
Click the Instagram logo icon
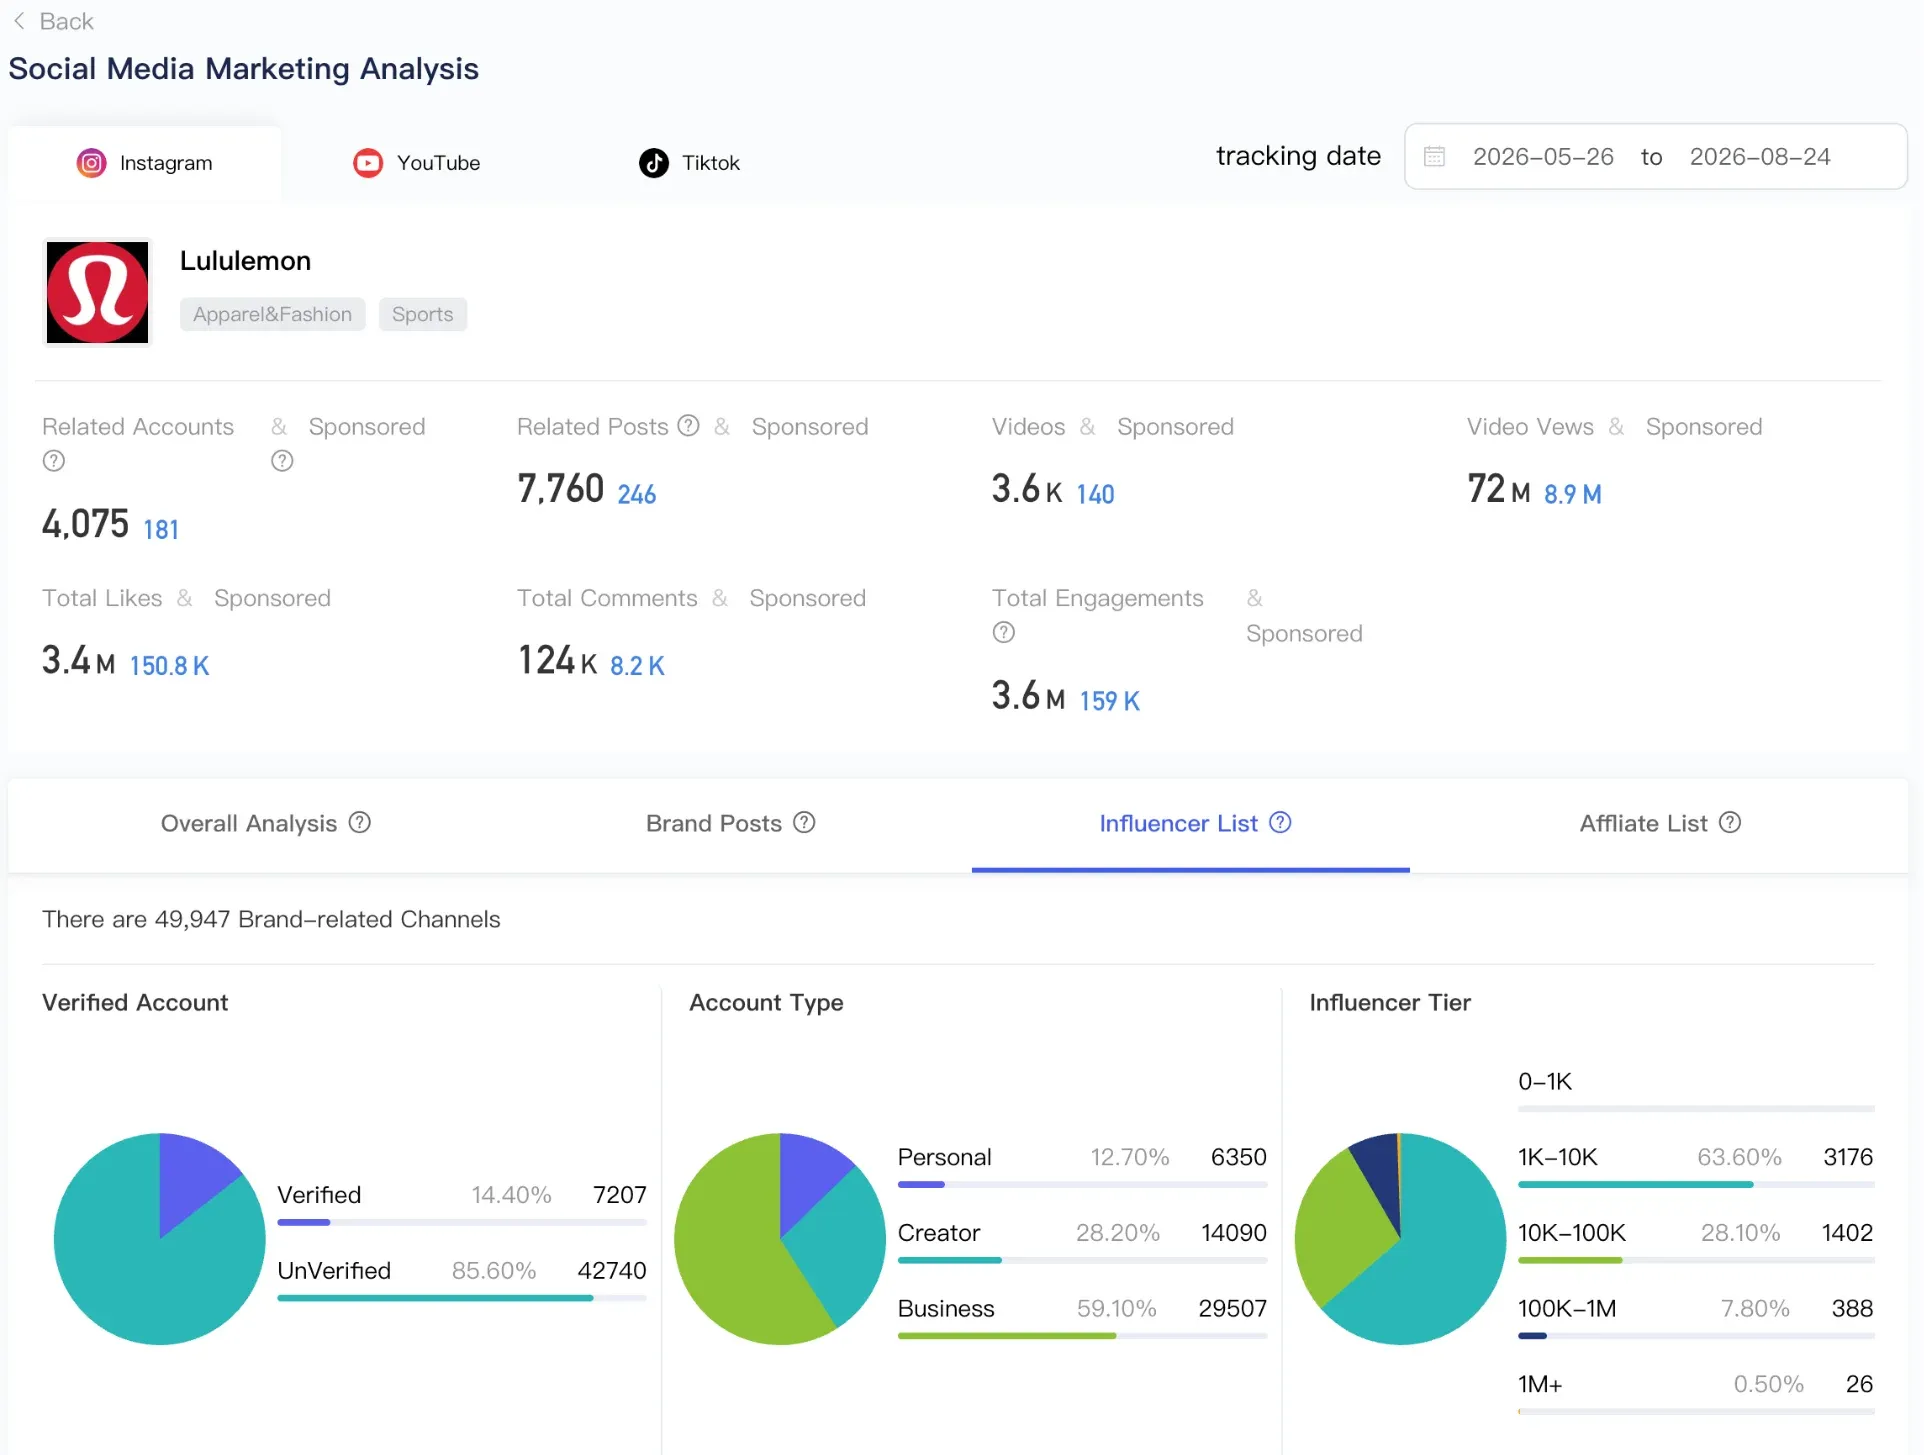91,163
